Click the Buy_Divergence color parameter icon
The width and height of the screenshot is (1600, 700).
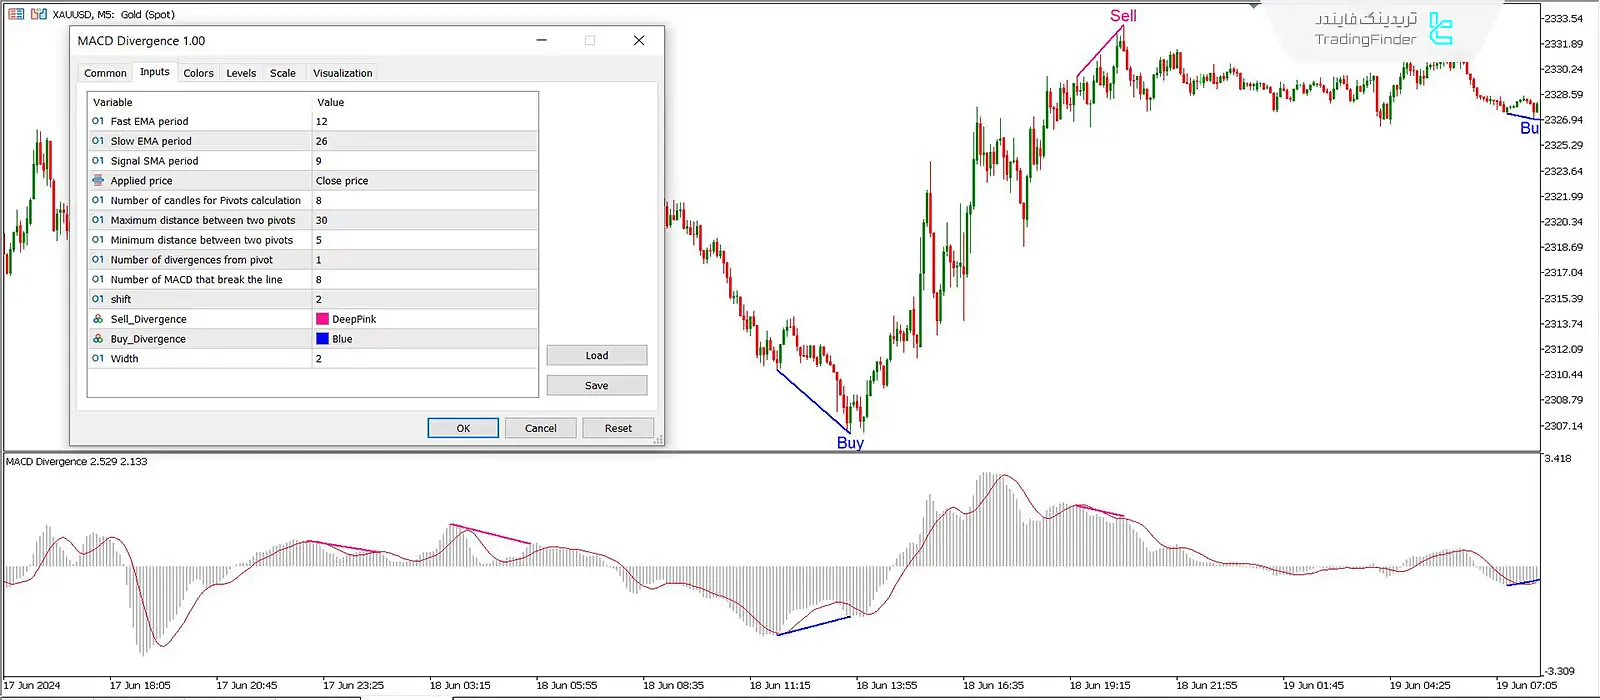tap(98, 339)
